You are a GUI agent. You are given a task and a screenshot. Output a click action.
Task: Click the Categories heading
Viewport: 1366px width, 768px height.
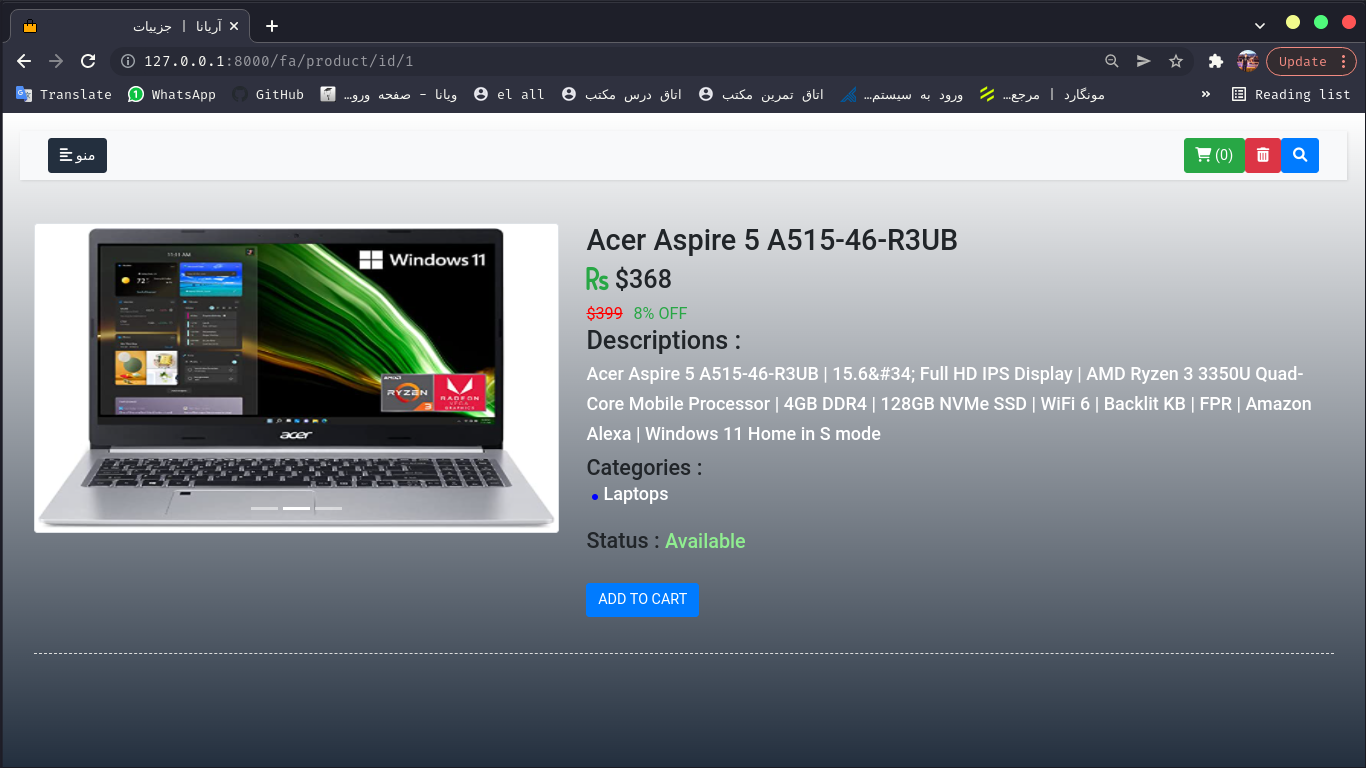(x=644, y=467)
